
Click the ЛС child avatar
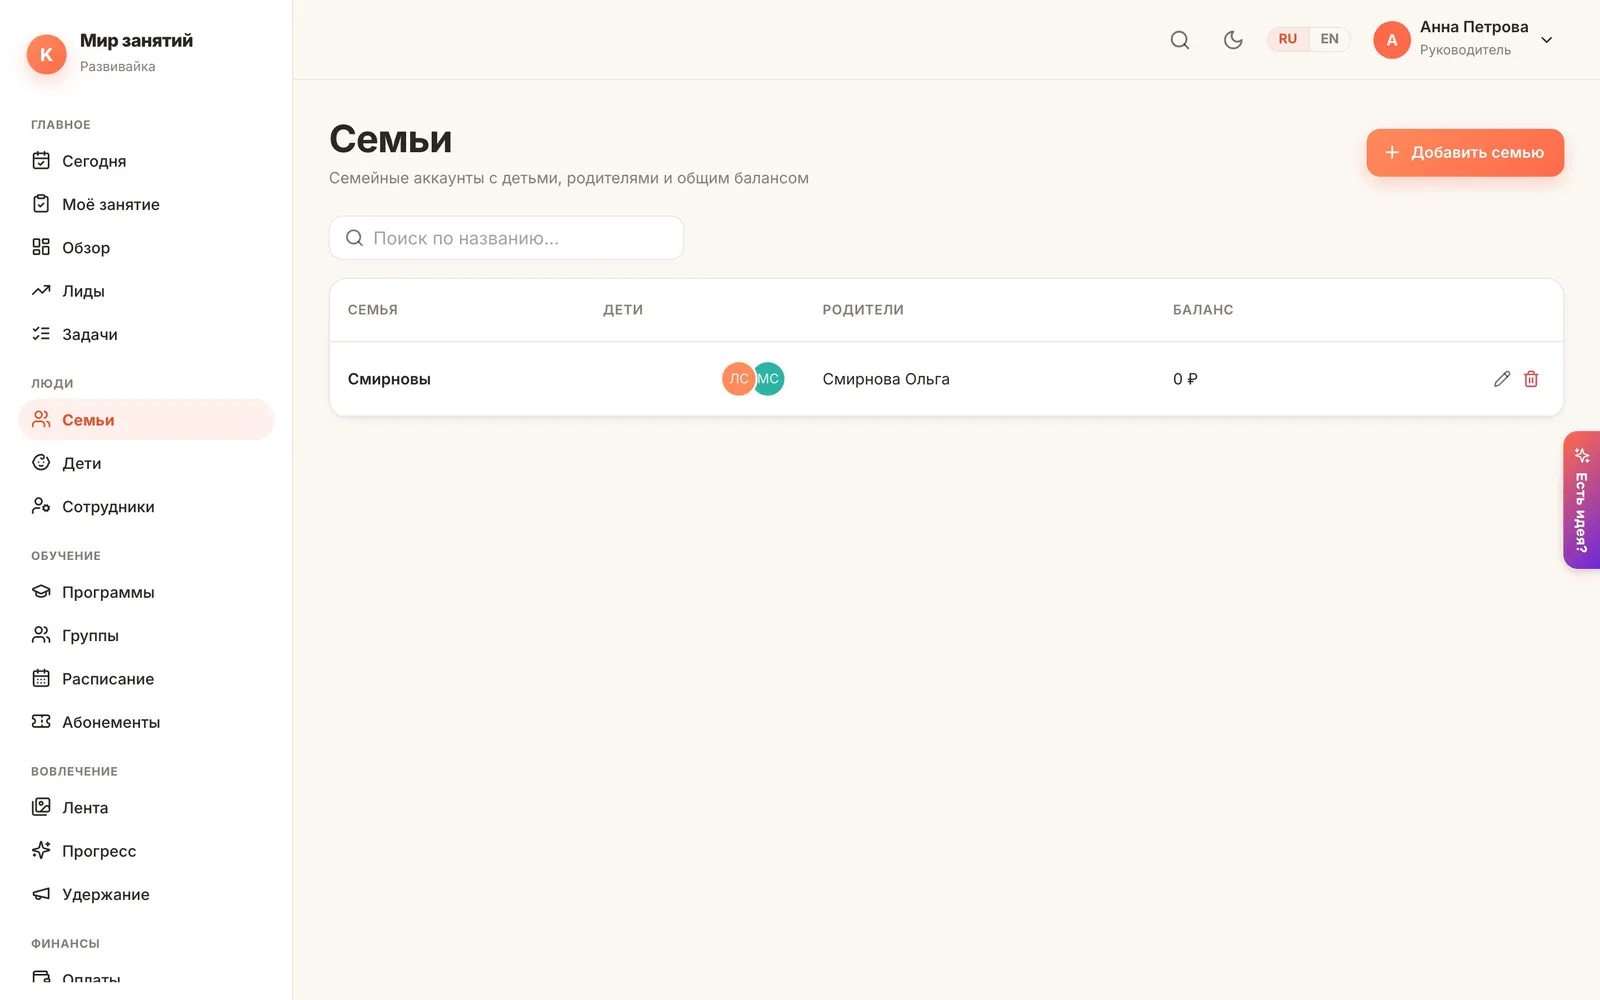[x=738, y=379]
